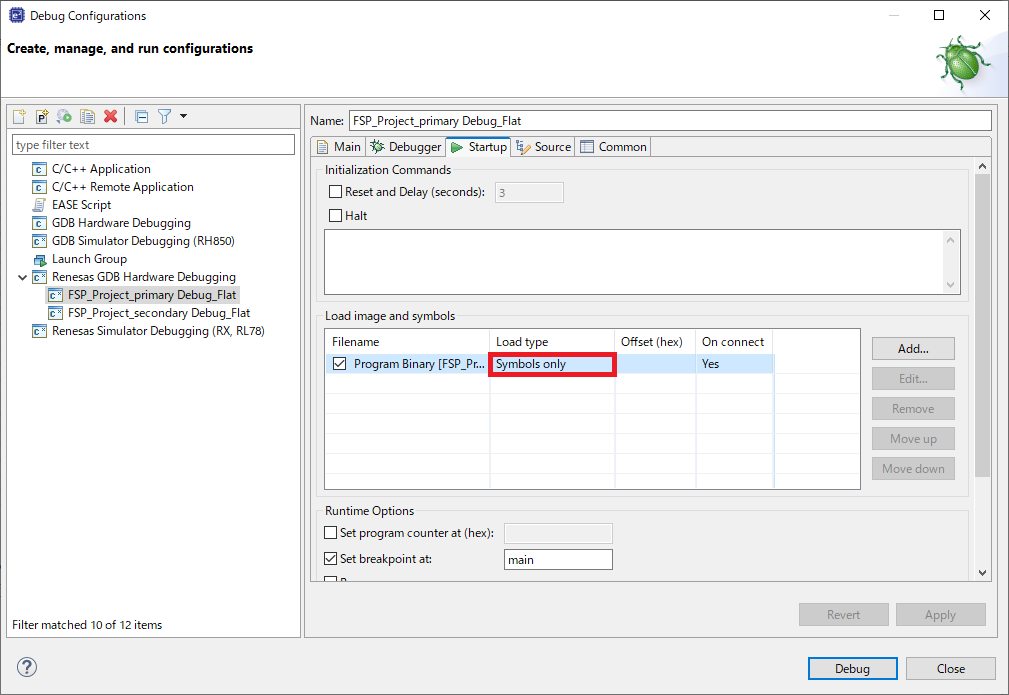Click the New launch configuration icon

(x=19, y=117)
